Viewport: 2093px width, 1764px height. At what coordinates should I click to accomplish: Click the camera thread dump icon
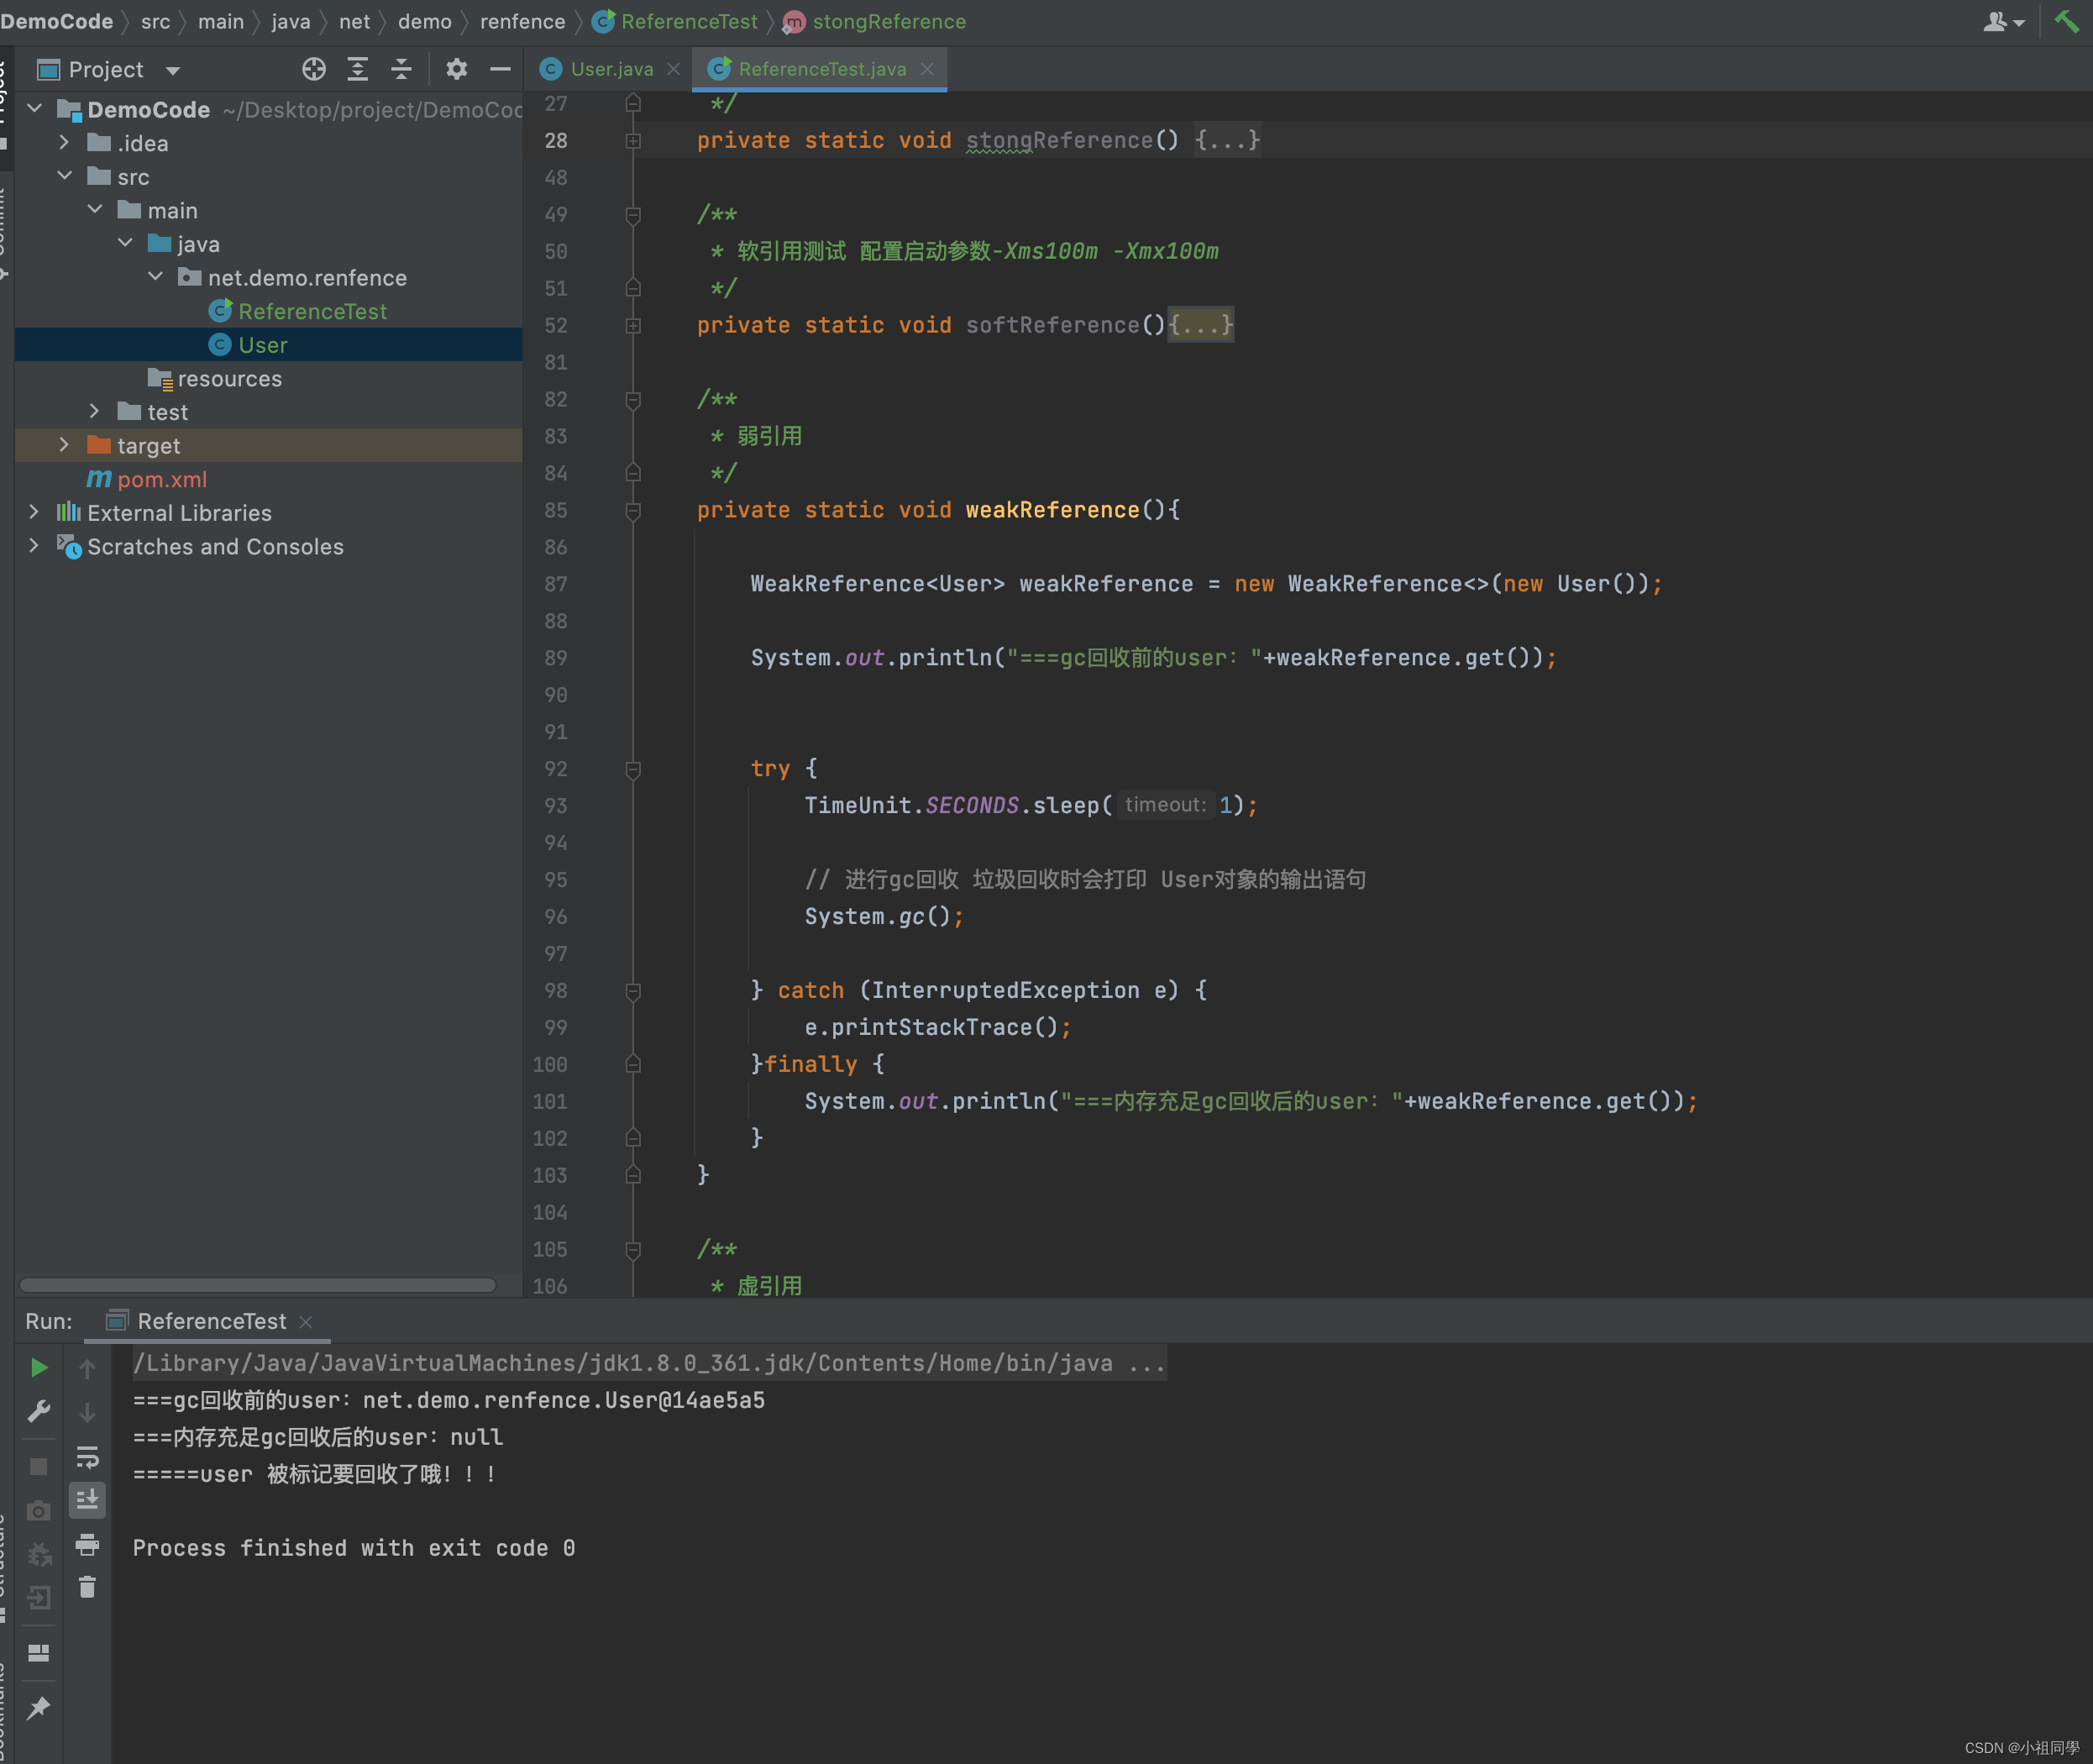pos(39,1510)
